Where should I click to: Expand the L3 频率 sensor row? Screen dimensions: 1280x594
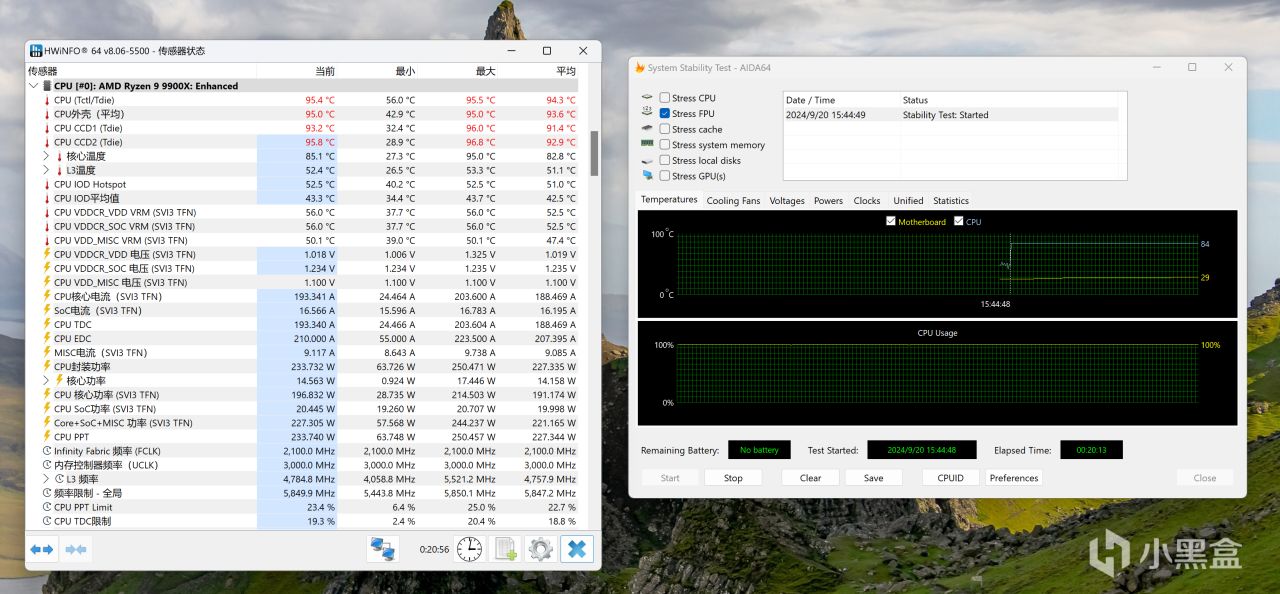[46, 479]
